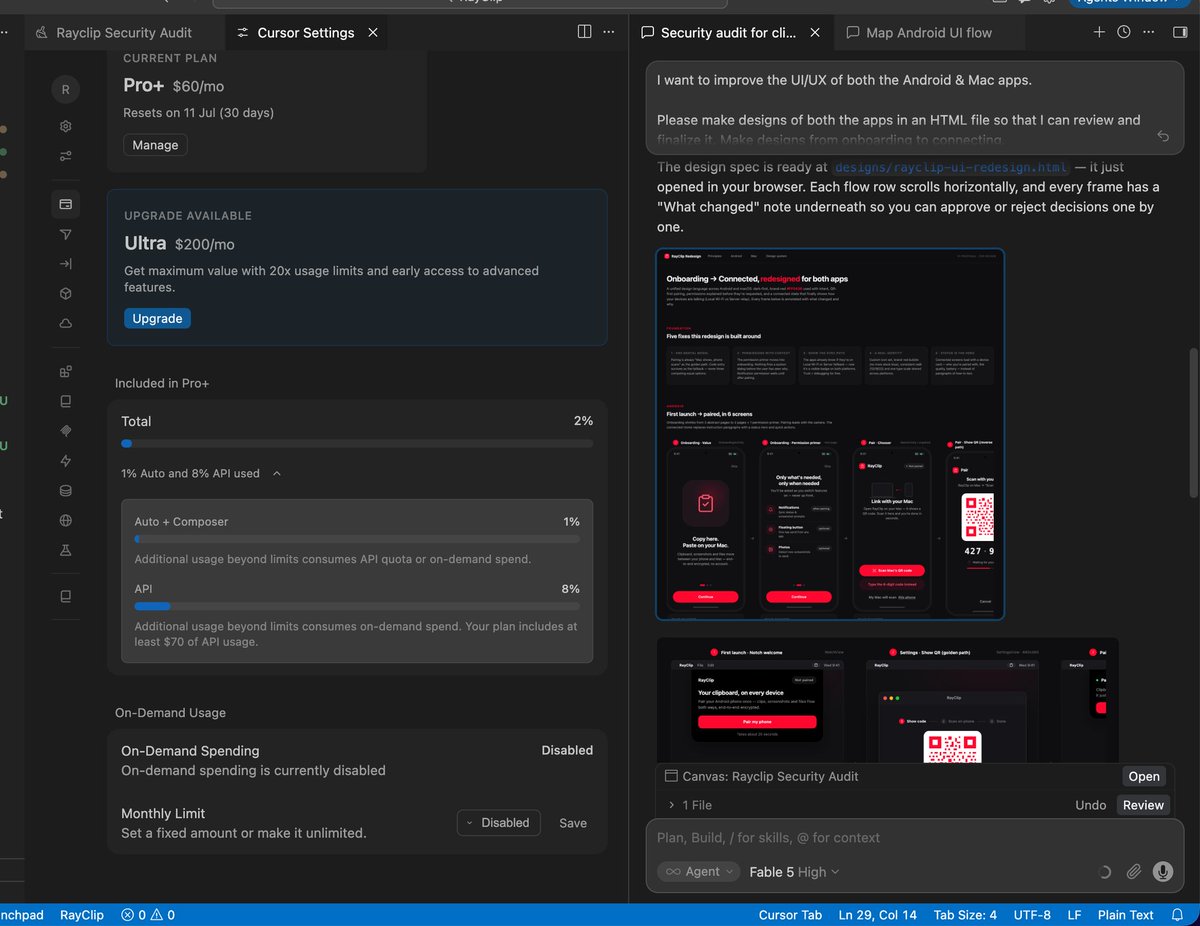Image resolution: width=1200 pixels, height=926 pixels.
Task: Click the Manage plan button
Action: [155, 145]
